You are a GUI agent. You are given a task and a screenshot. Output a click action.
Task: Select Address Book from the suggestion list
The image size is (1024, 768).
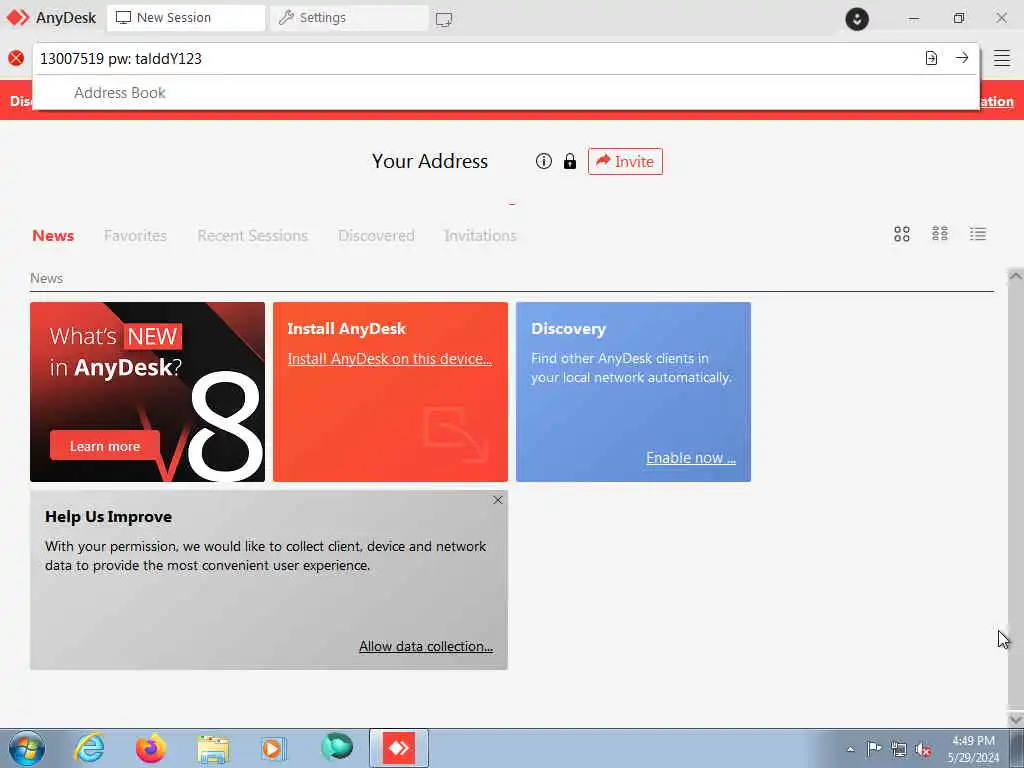pyautogui.click(x=120, y=93)
